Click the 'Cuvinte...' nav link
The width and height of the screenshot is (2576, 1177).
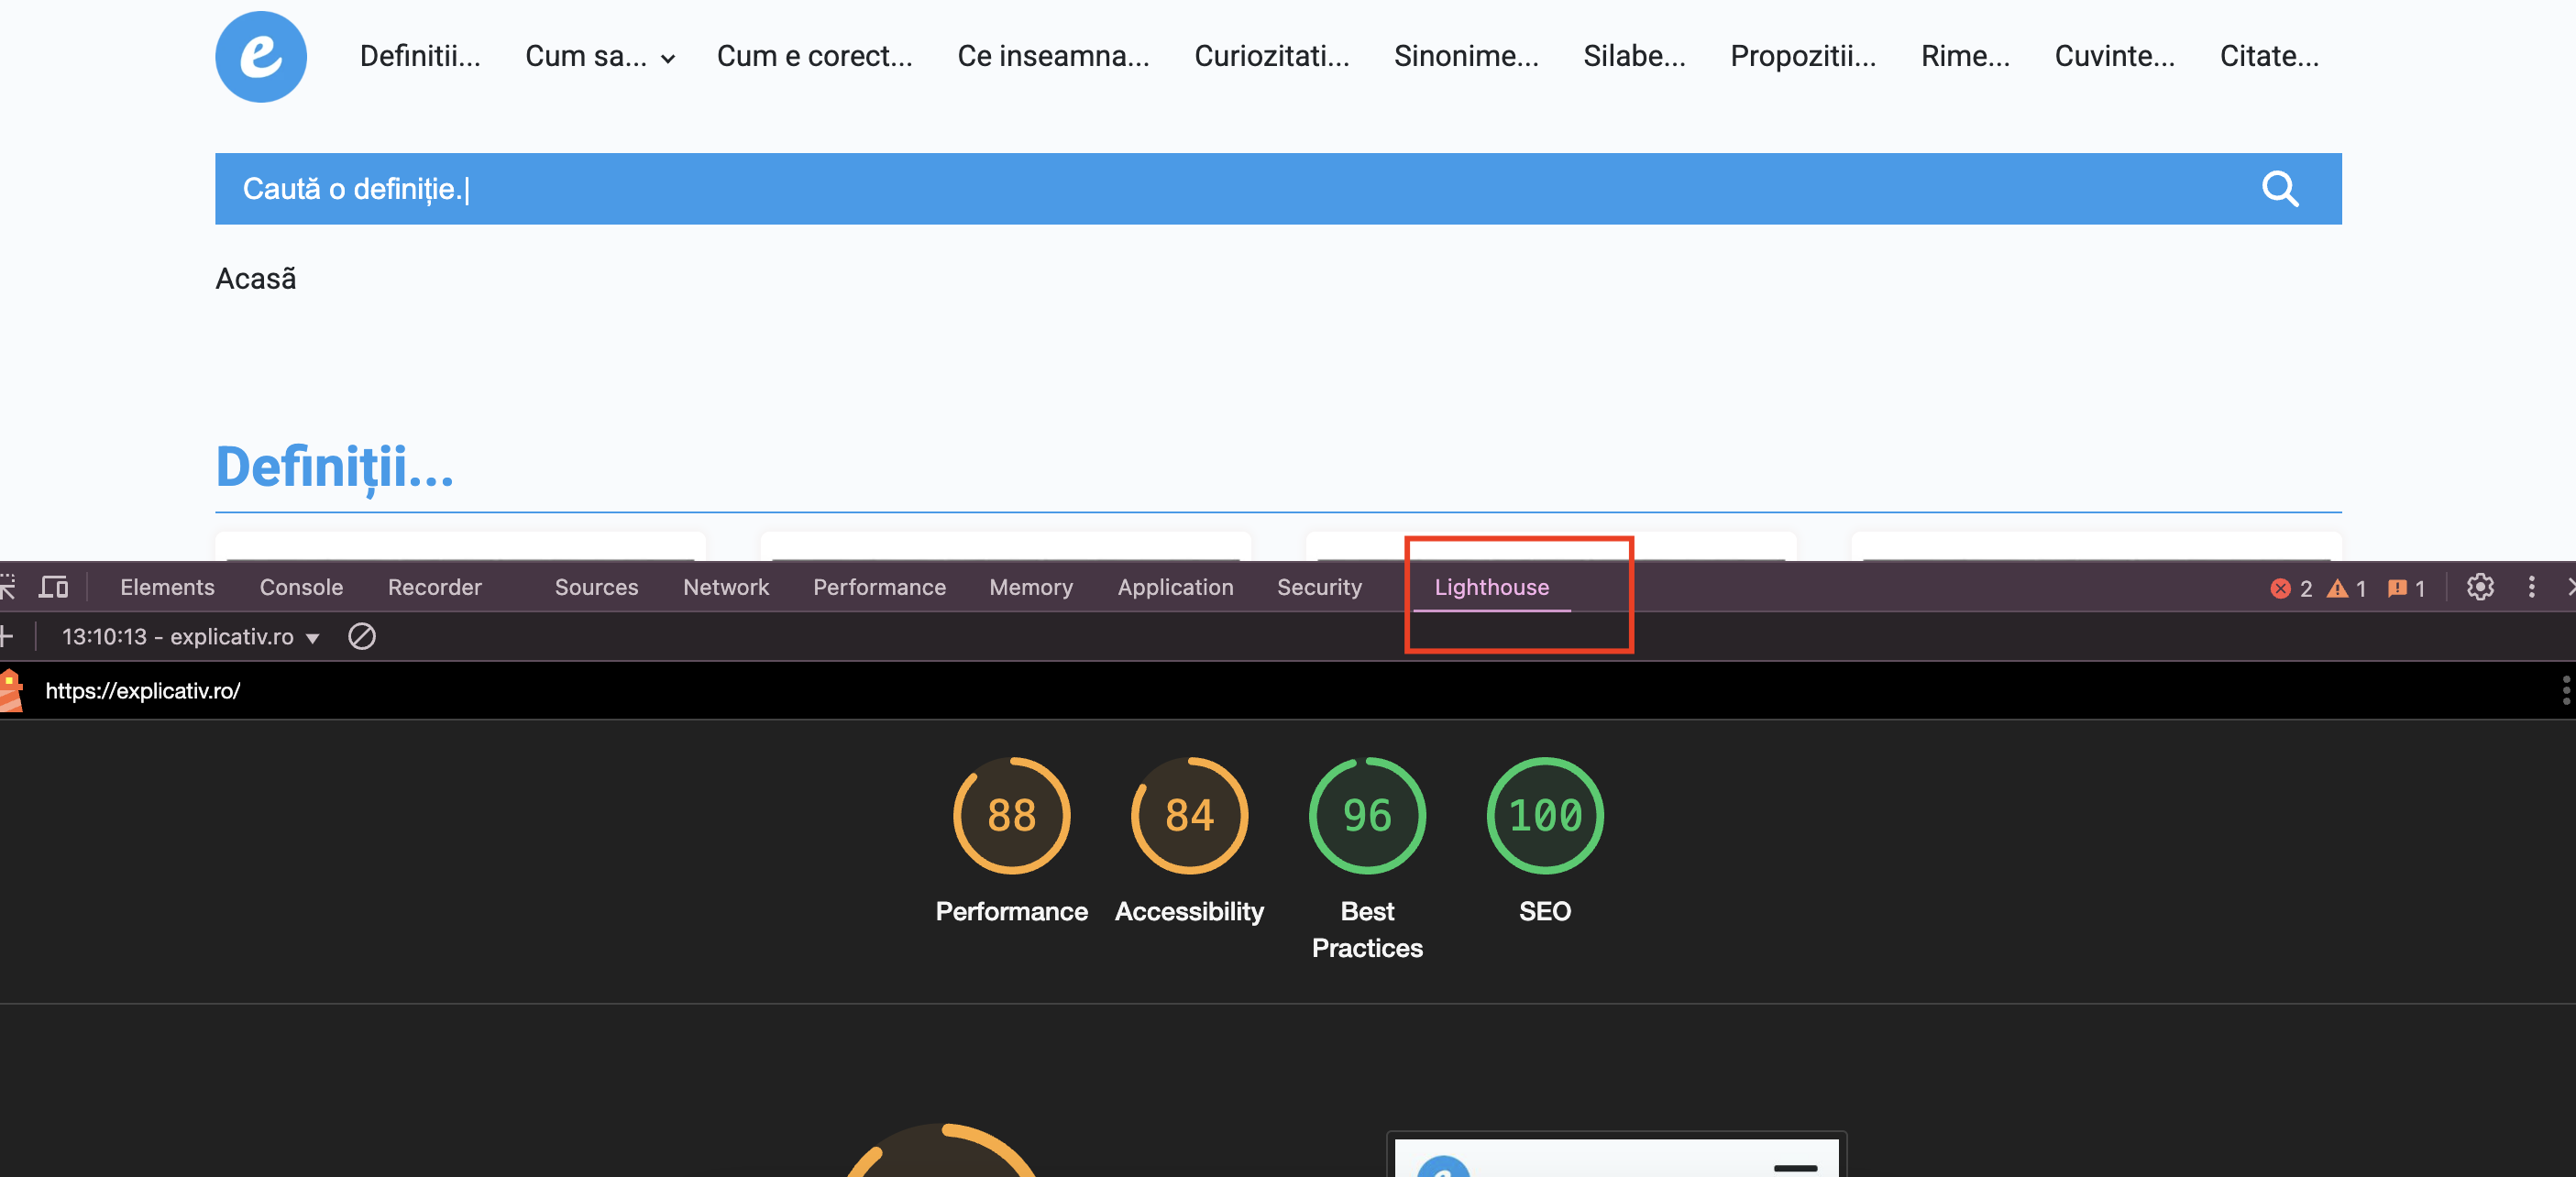point(2114,56)
